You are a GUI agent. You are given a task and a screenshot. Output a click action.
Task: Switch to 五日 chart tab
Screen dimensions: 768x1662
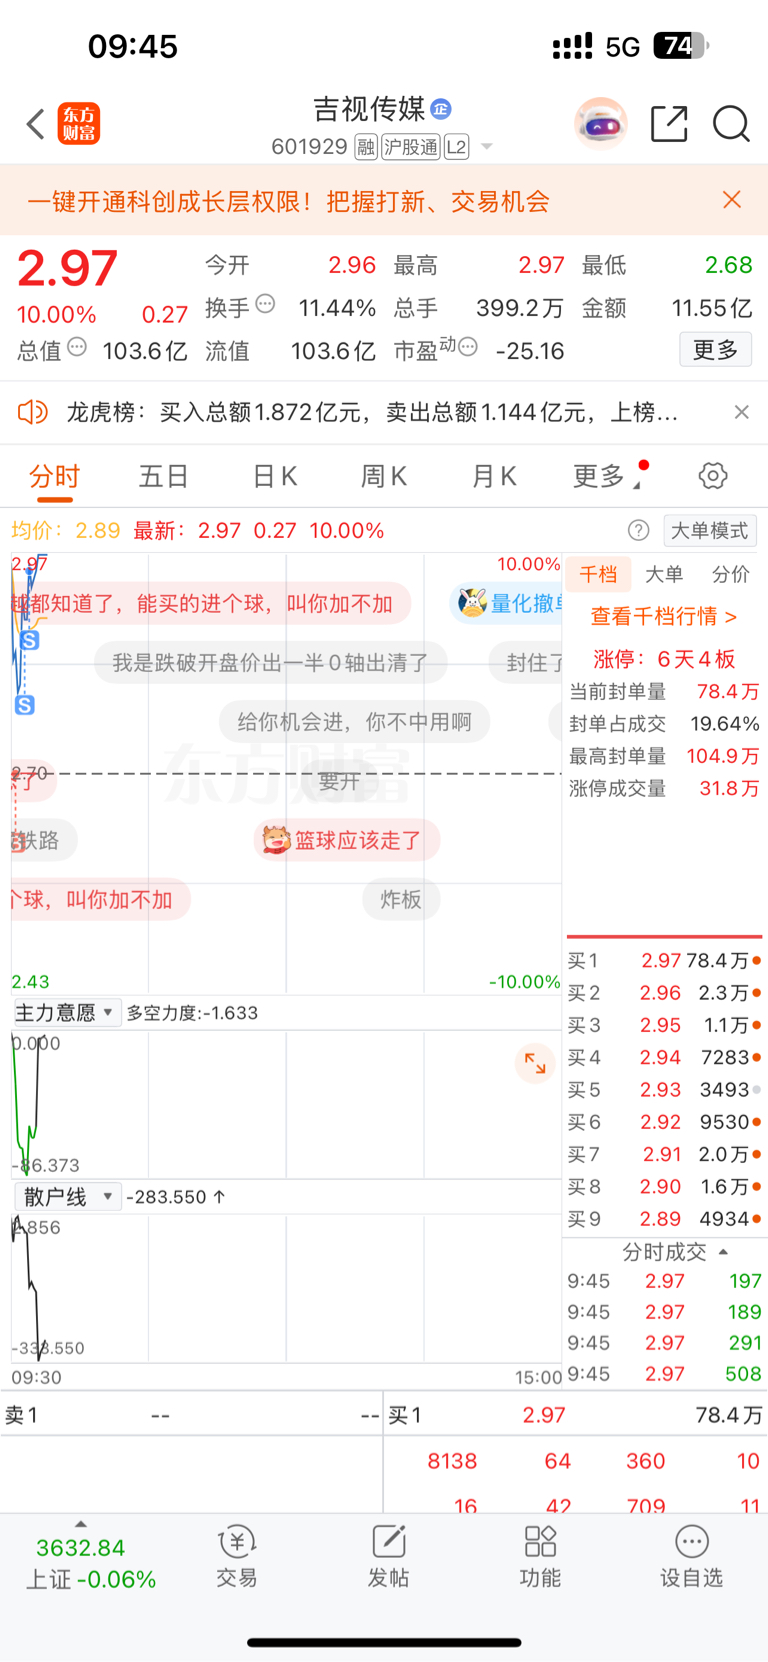pyautogui.click(x=164, y=477)
